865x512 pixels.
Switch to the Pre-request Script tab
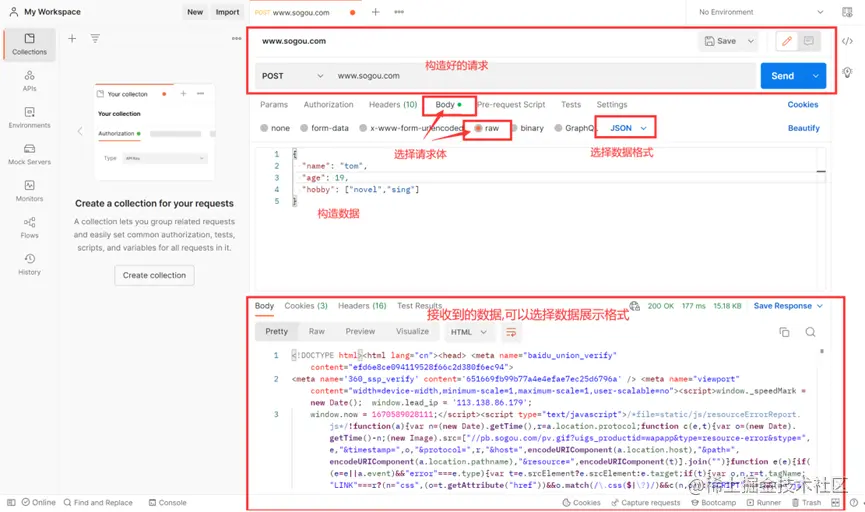[511, 104]
